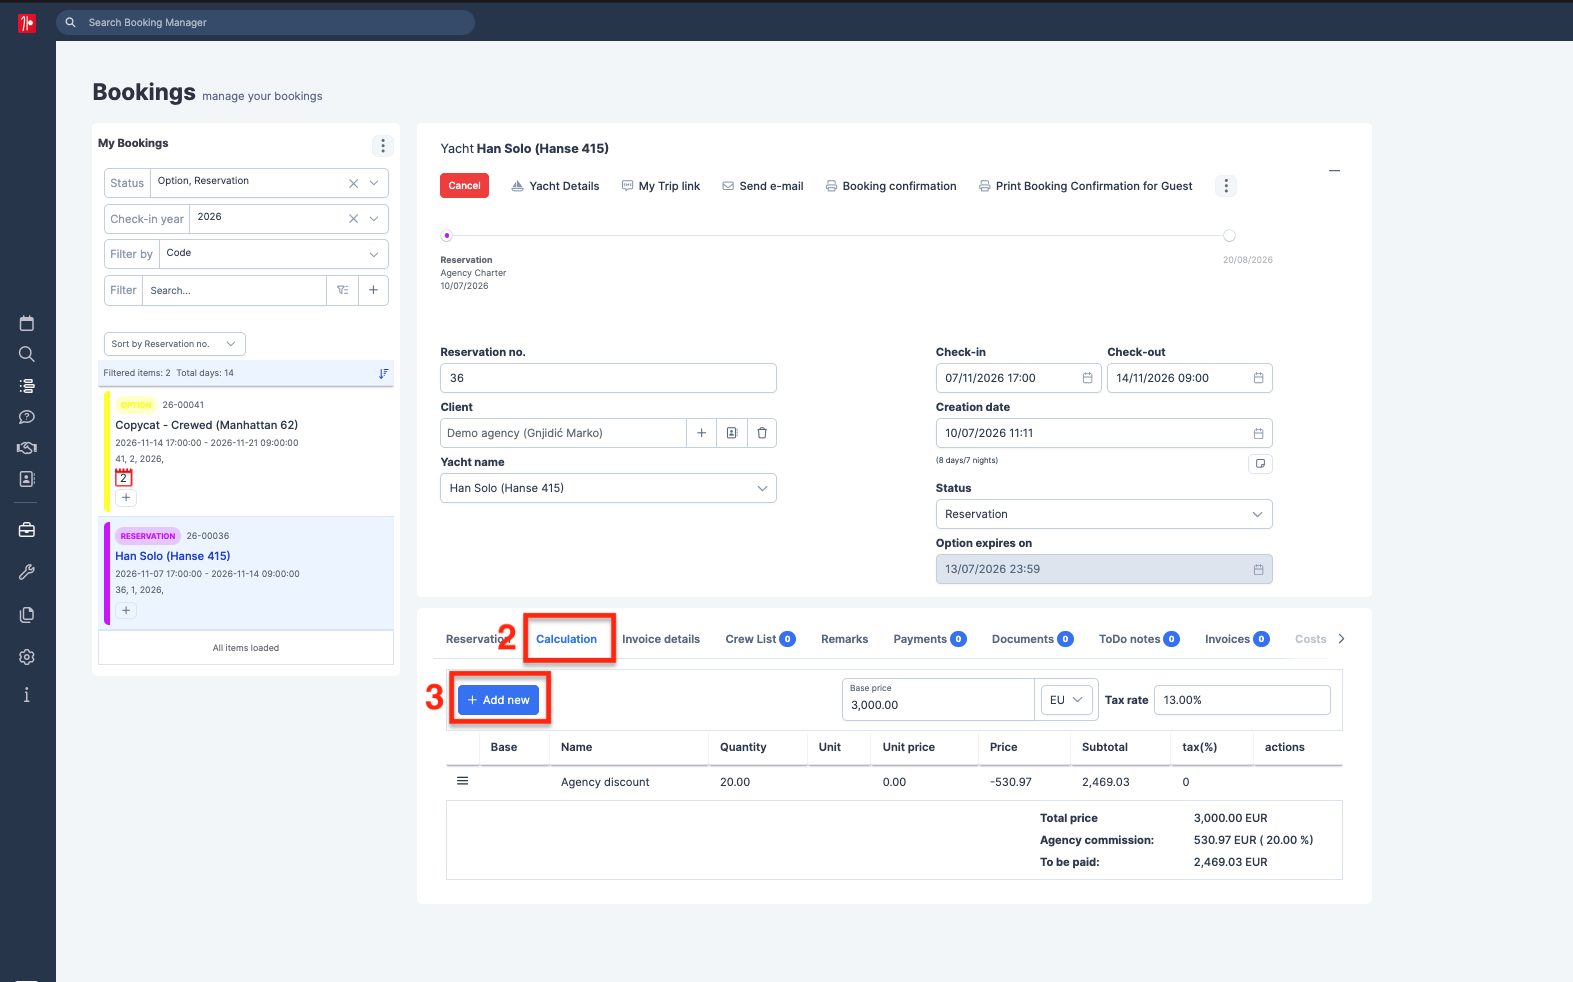Open the calendar icon in the sidebar
This screenshot has height=982, width=1573.
pos(27,323)
